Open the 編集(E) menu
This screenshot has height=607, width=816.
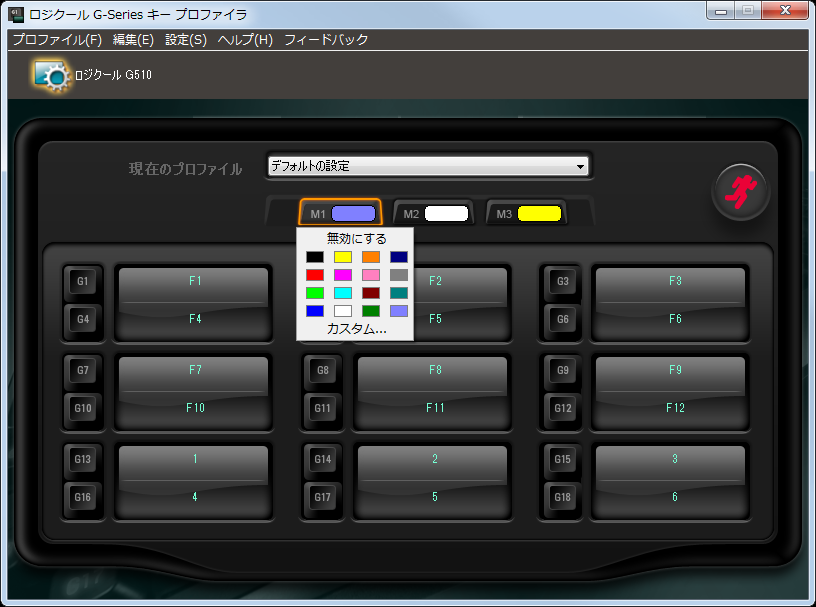[133, 40]
